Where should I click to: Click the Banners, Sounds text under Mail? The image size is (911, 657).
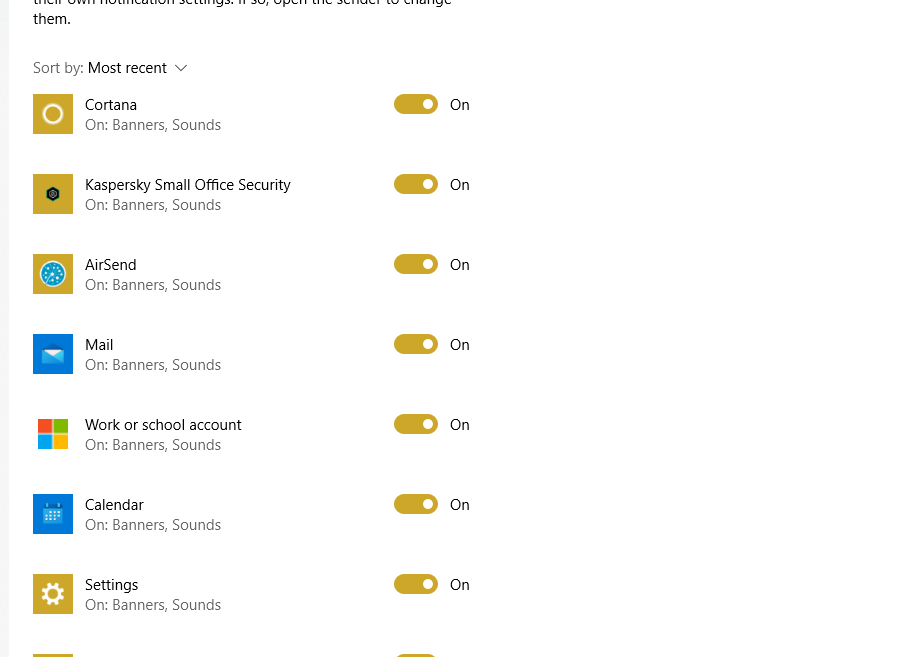(x=152, y=364)
